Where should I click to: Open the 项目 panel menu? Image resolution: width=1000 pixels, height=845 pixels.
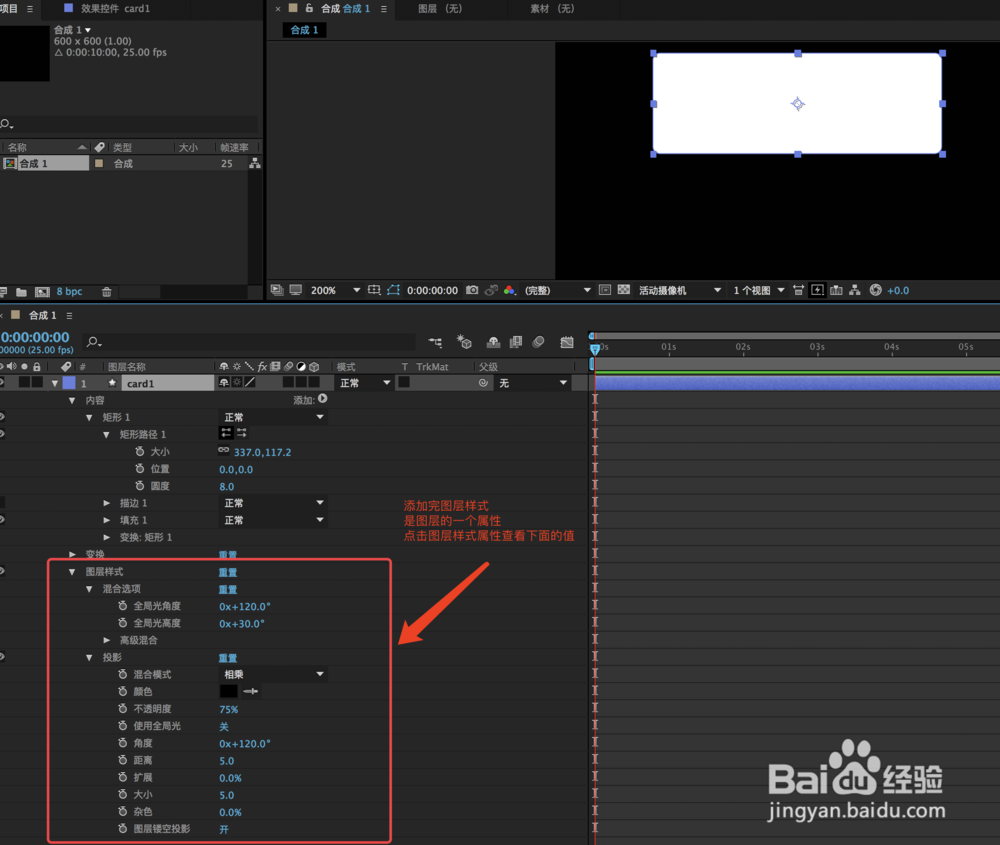tap(29, 9)
